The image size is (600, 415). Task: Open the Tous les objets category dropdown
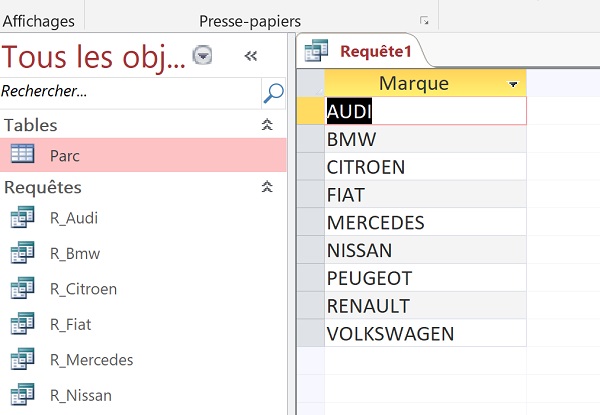click(x=202, y=56)
